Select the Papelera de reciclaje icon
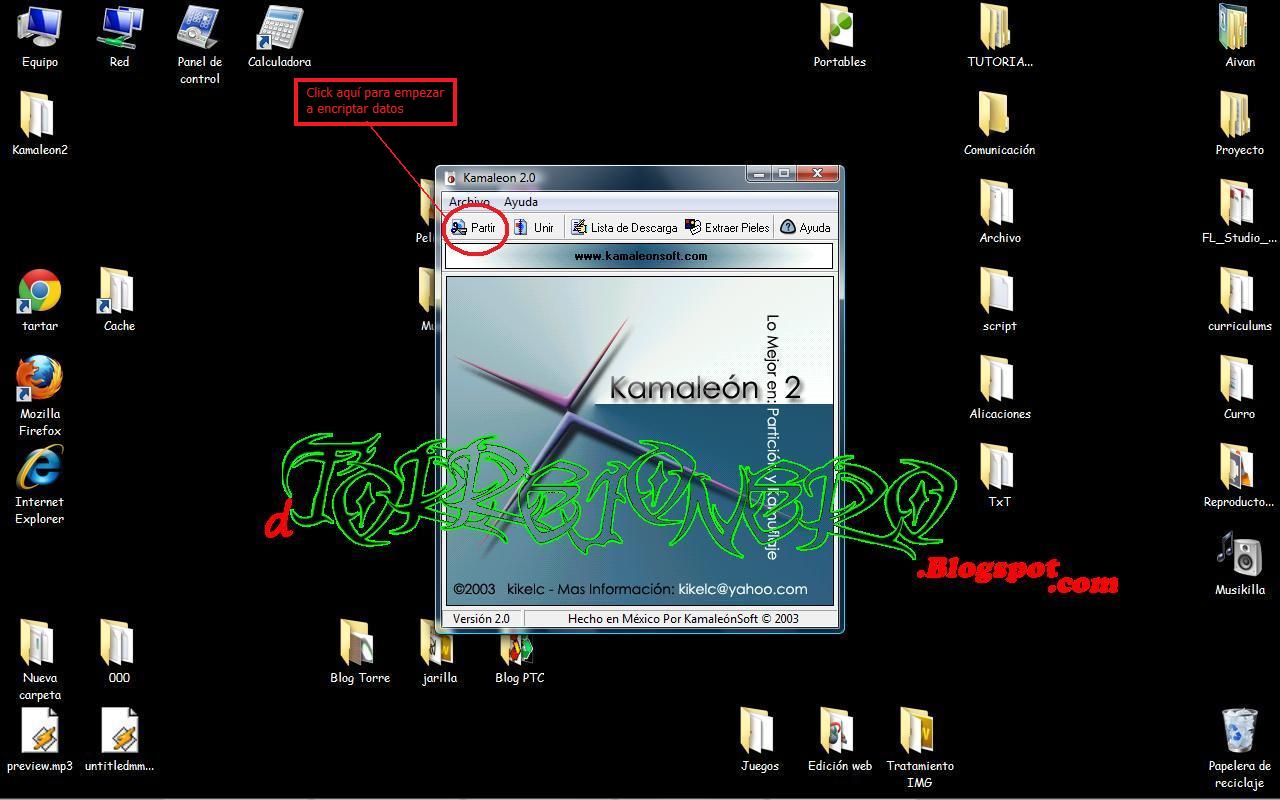 [x=1240, y=749]
